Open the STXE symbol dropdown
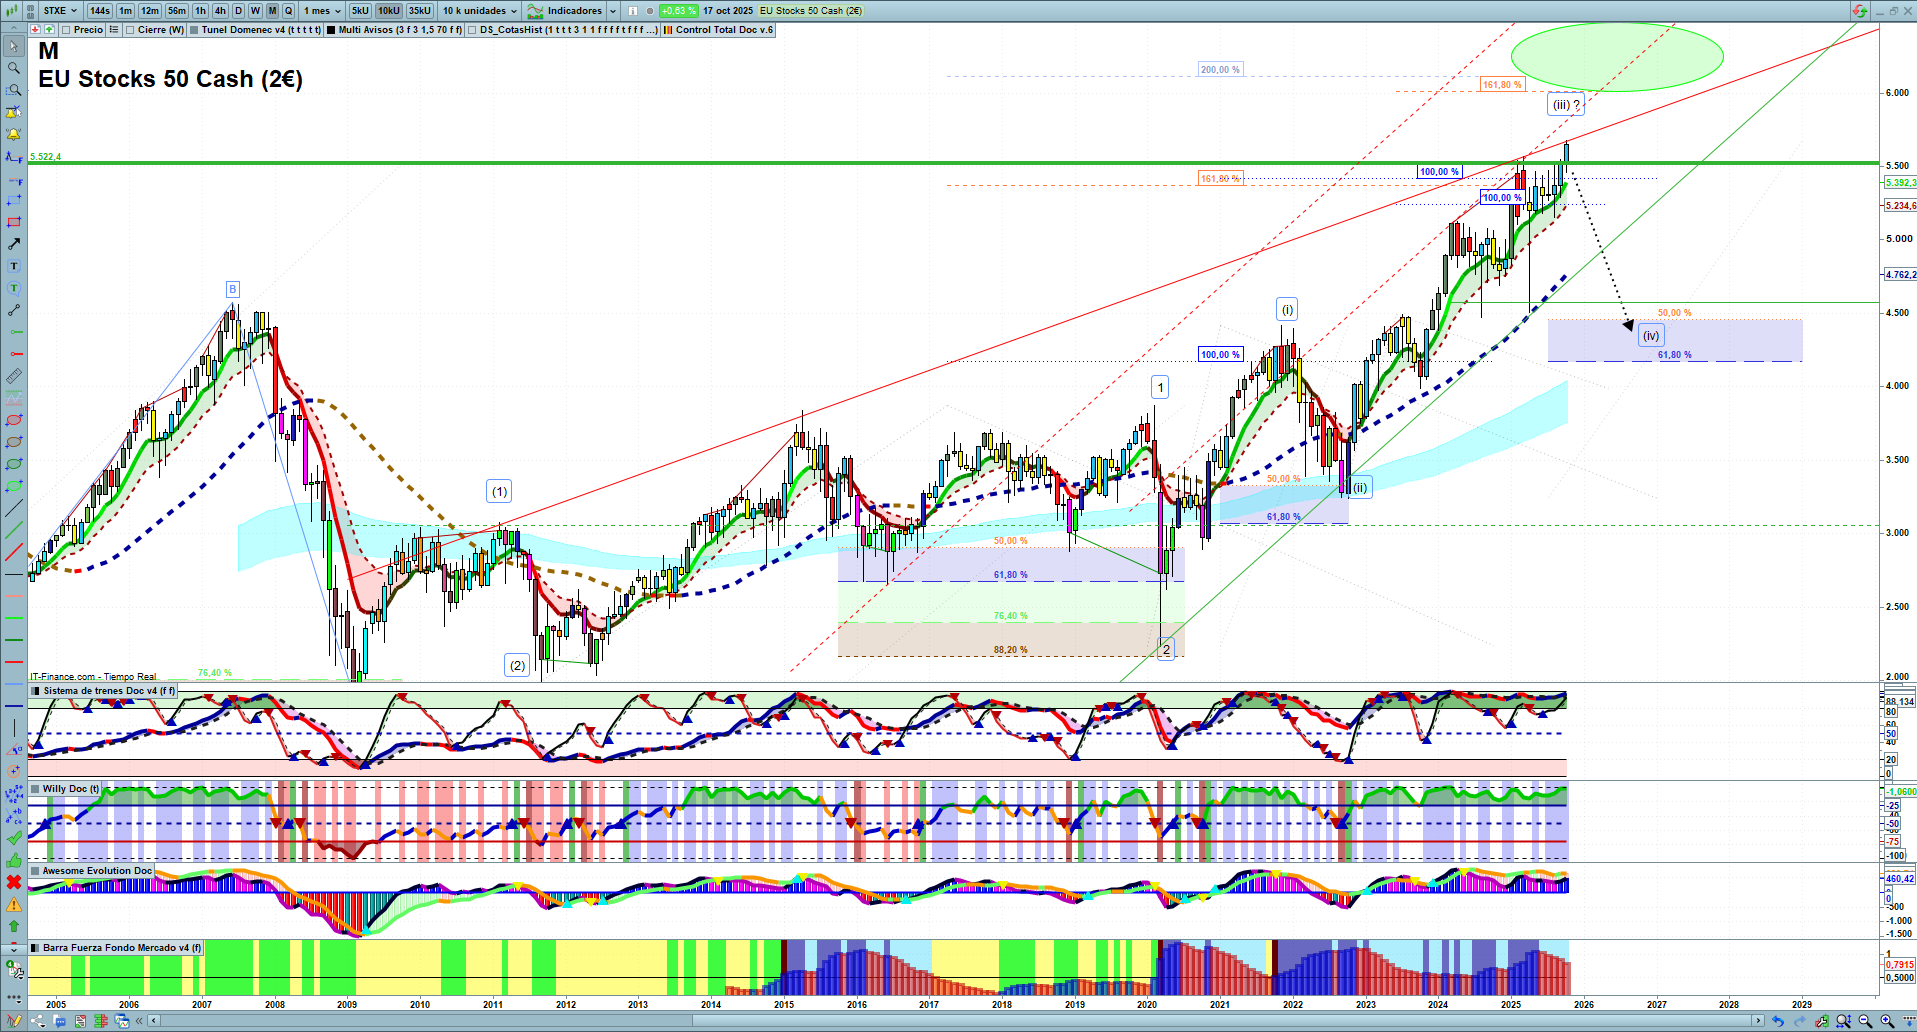This screenshot has width=1917, height=1032. [x=60, y=11]
